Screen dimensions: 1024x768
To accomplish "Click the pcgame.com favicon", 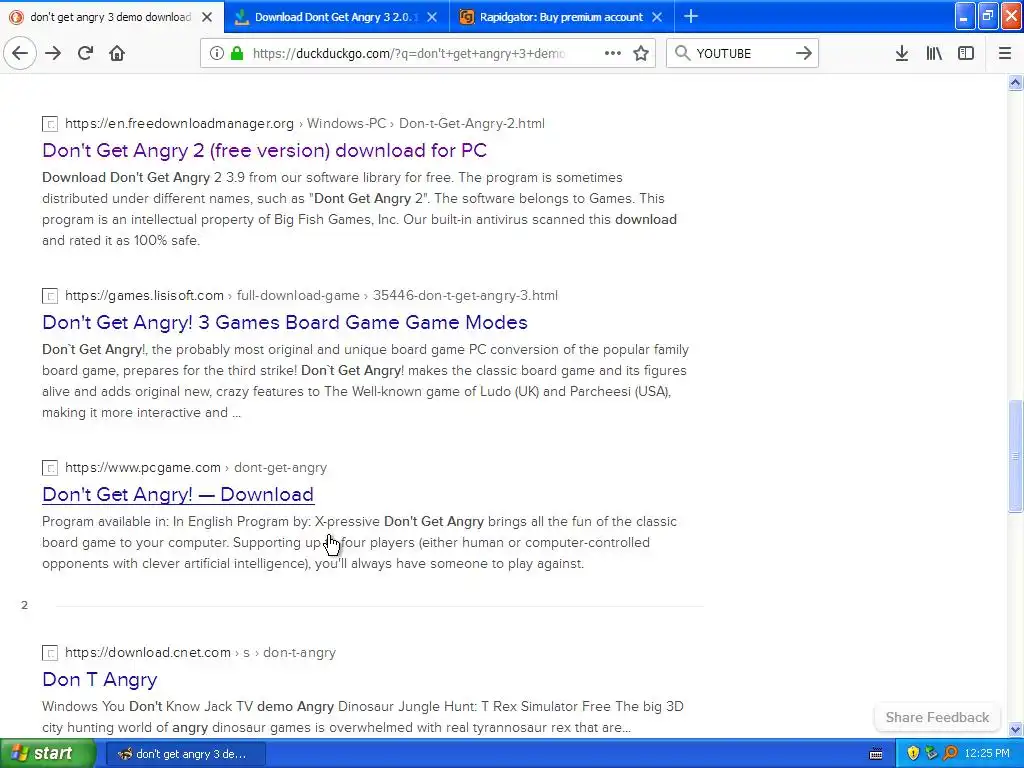I will [50, 468].
